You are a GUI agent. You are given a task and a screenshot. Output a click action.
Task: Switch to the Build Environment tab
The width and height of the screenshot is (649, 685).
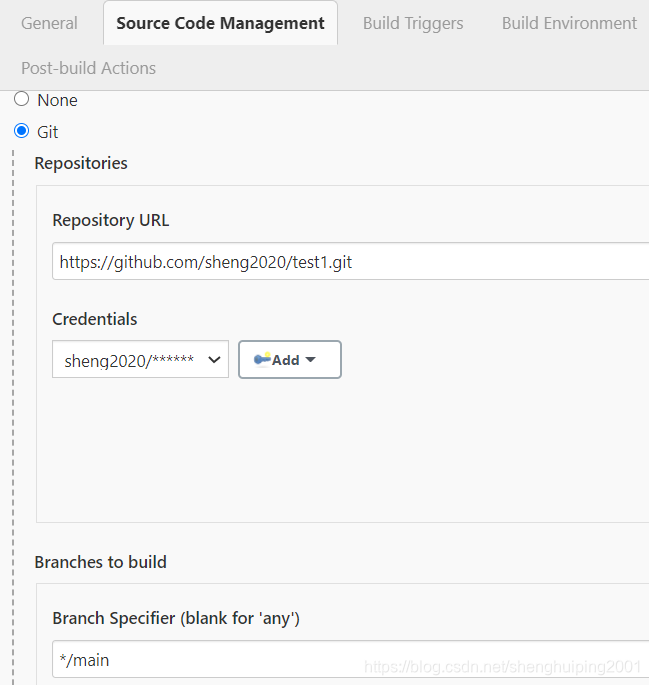pos(569,23)
